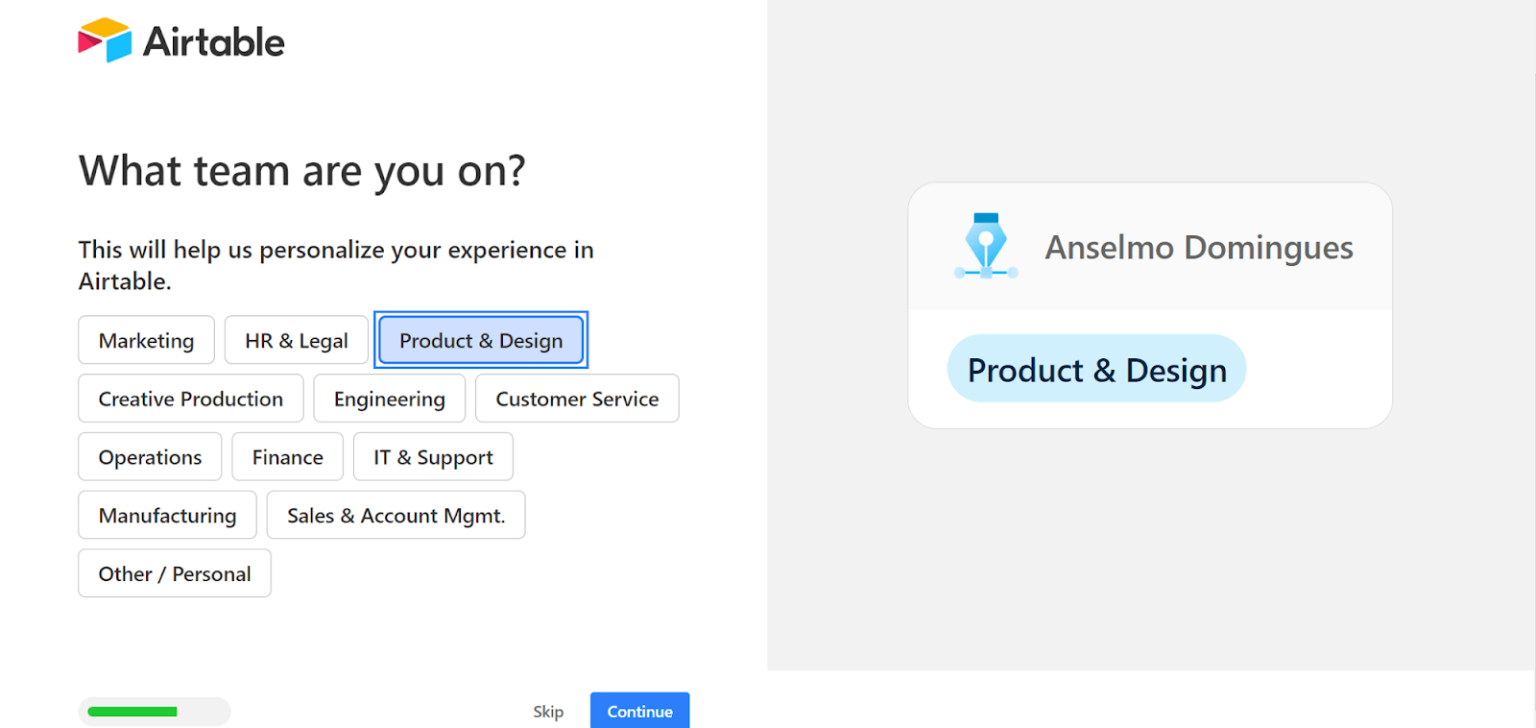Viewport: 1536px width, 728px height.
Task: Pick the Customer Service team
Action: pyautogui.click(x=577, y=398)
